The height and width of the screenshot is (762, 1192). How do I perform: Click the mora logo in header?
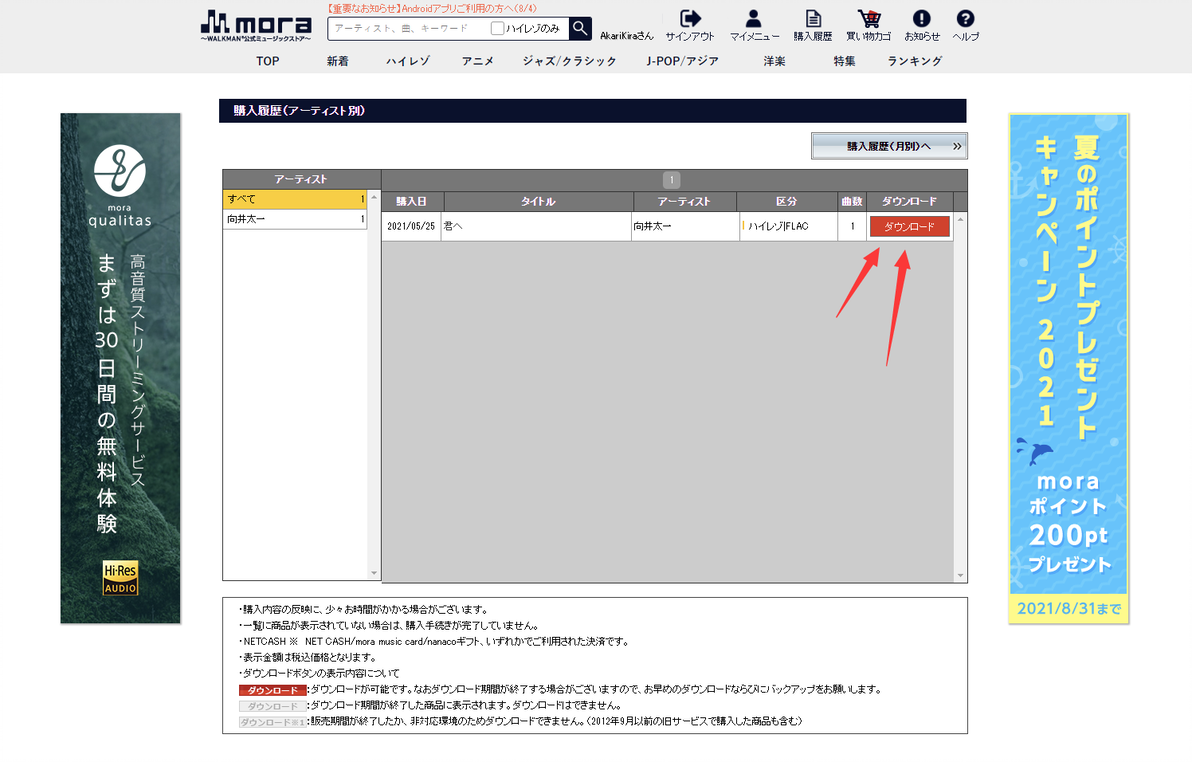click(256, 26)
